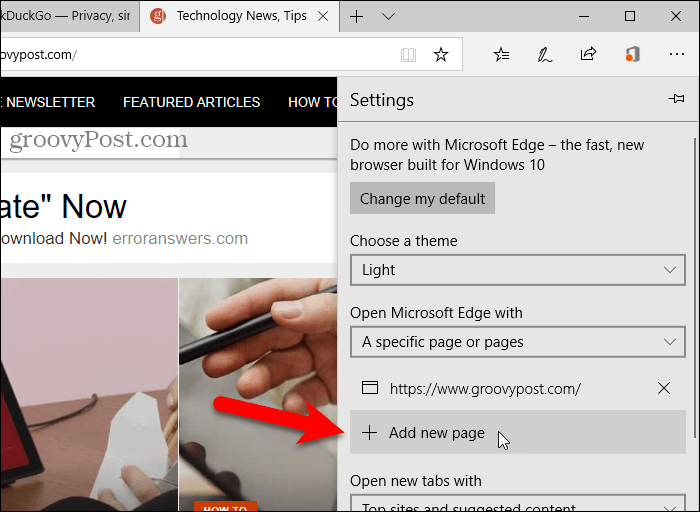Maximize the Edge window

(x=629, y=17)
